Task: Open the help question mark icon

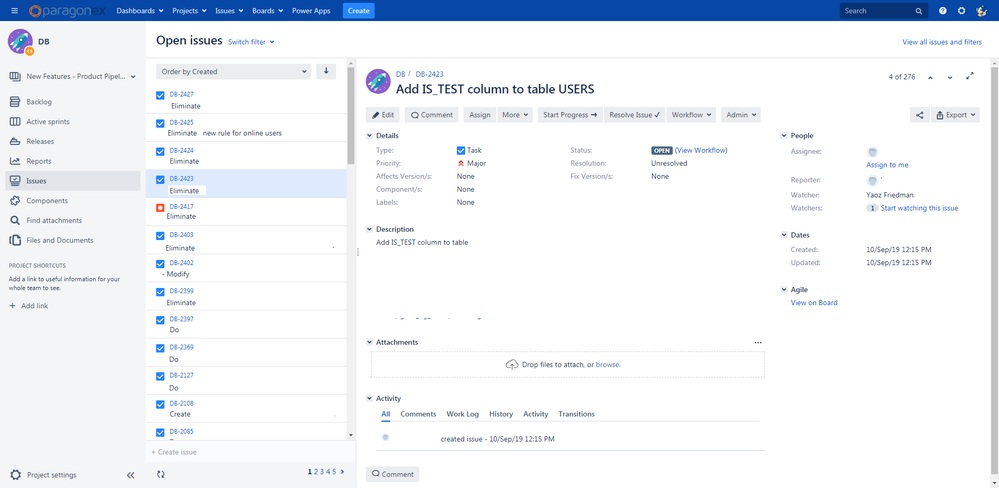Action: 943,11
